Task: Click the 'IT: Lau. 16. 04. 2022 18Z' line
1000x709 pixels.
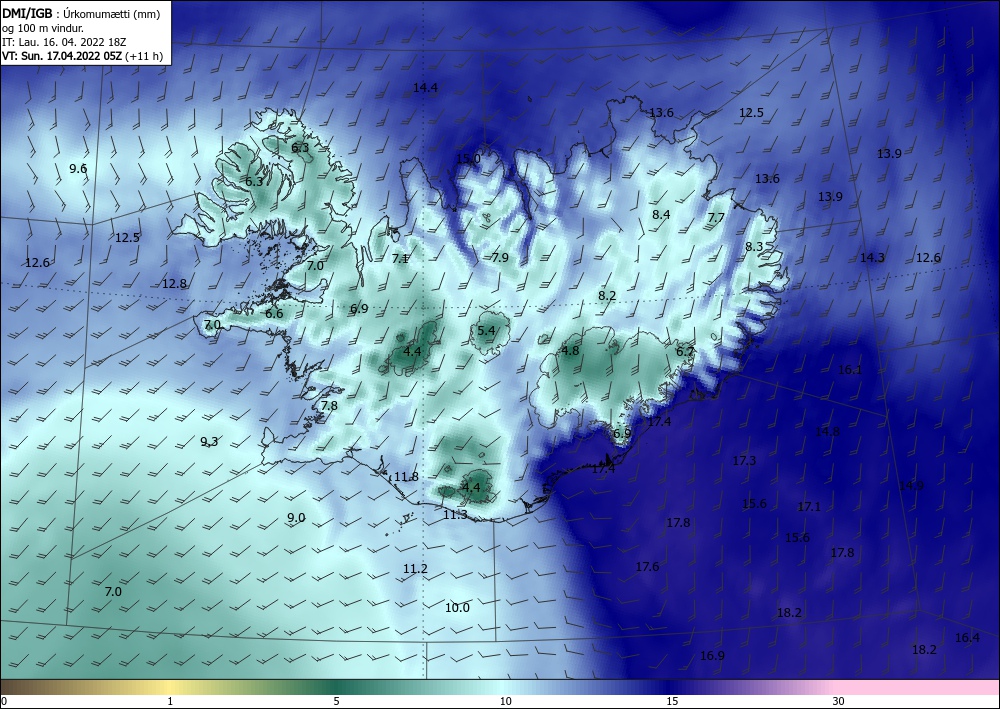Action: coord(64,42)
